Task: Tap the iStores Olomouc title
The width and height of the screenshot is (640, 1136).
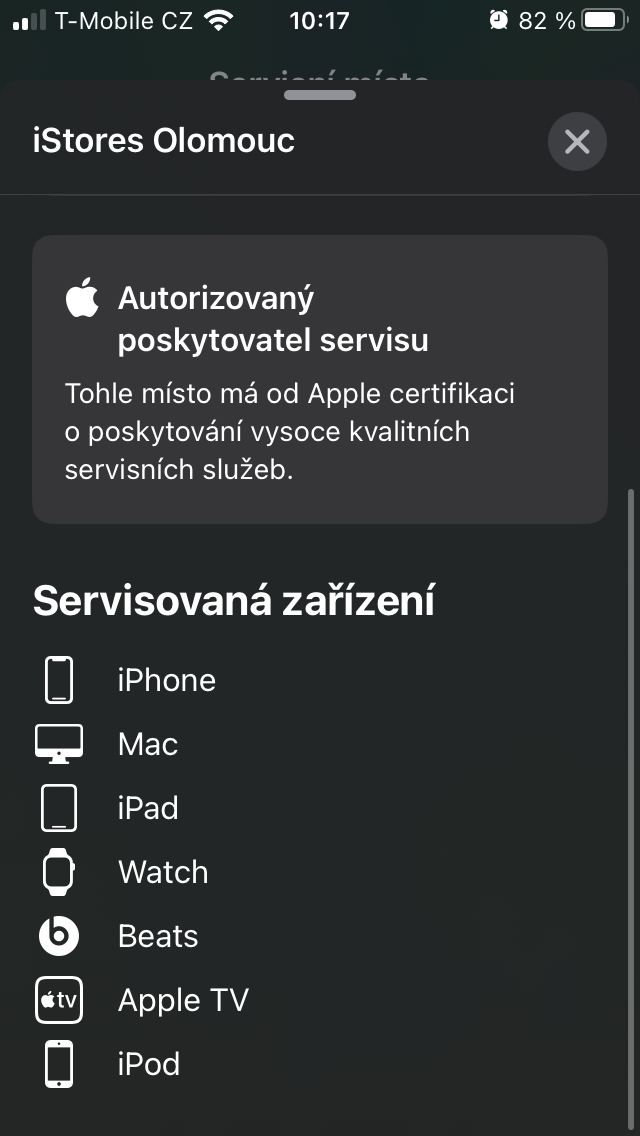Action: pyautogui.click(x=164, y=141)
